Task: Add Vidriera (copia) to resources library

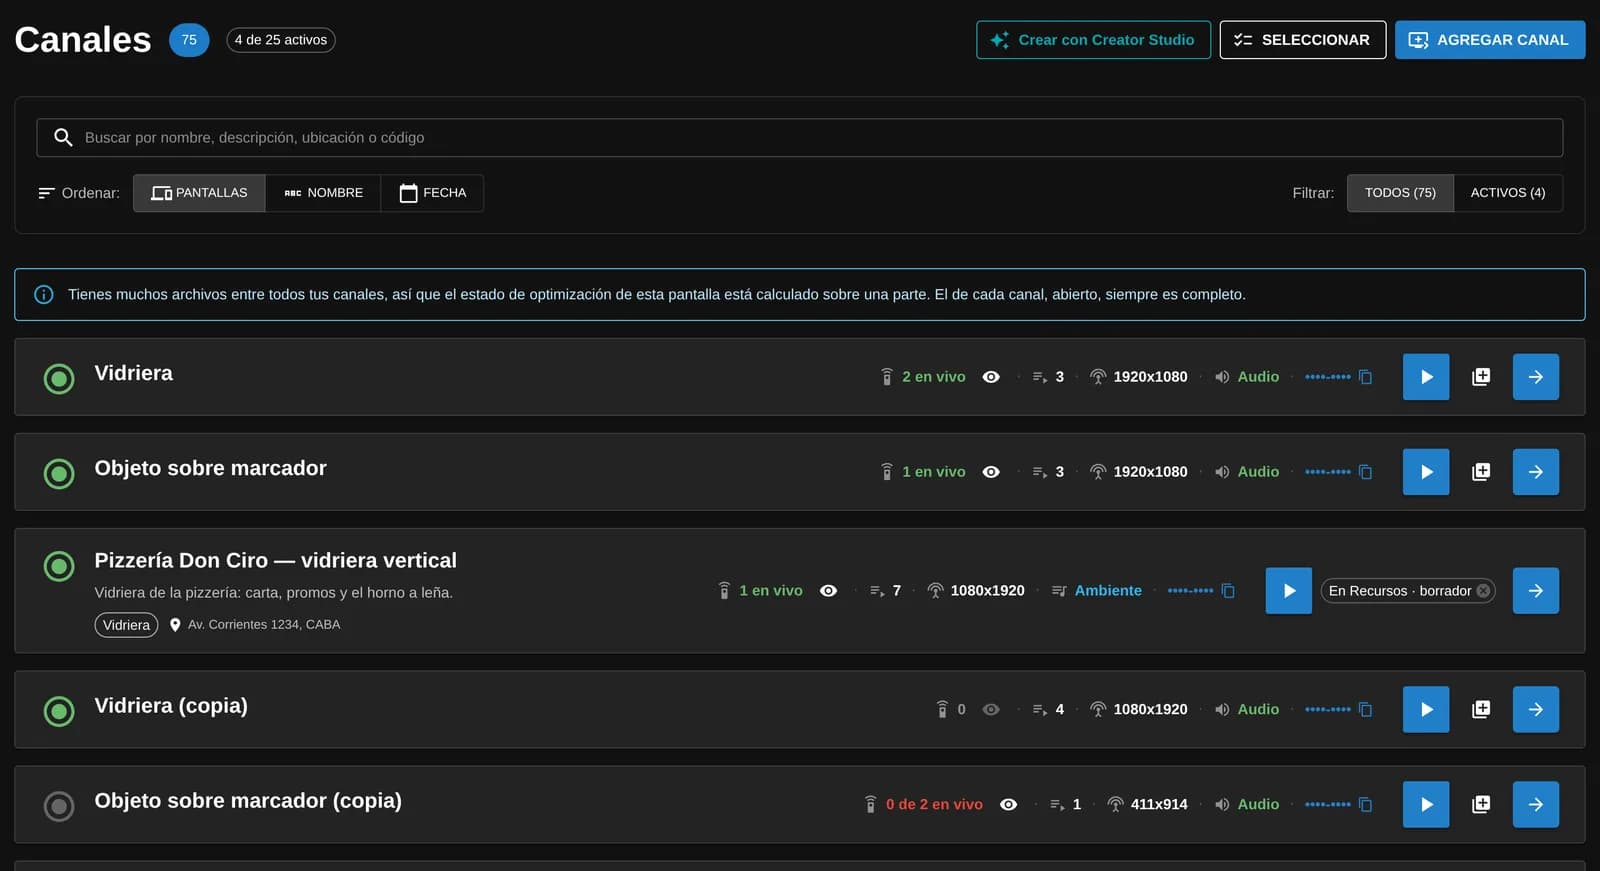Action: click(1481, 709)
